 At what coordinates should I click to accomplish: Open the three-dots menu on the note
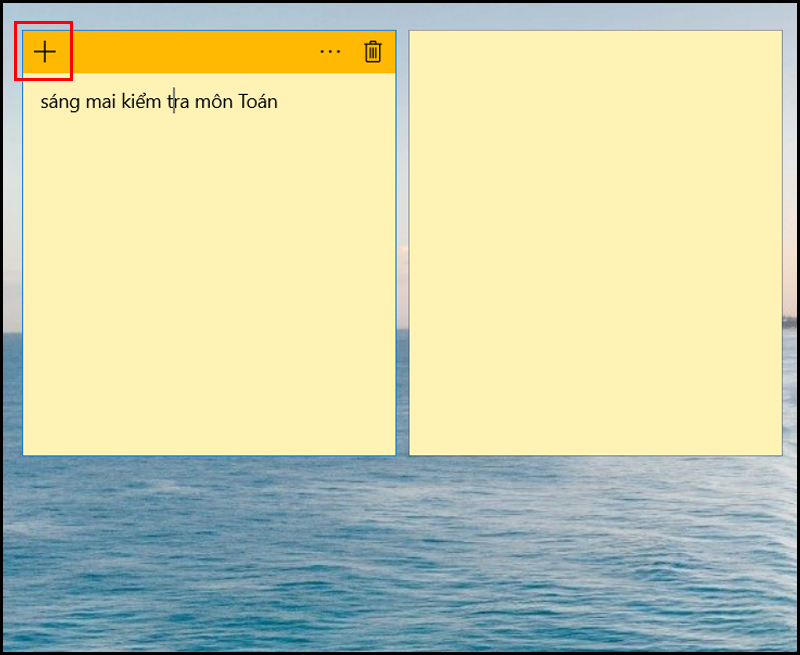tap(330, 52)
